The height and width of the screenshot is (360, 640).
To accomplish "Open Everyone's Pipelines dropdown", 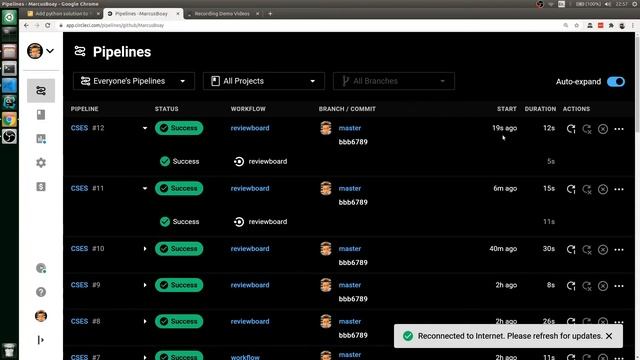I will pyautogui.click(x=134, y=81).
